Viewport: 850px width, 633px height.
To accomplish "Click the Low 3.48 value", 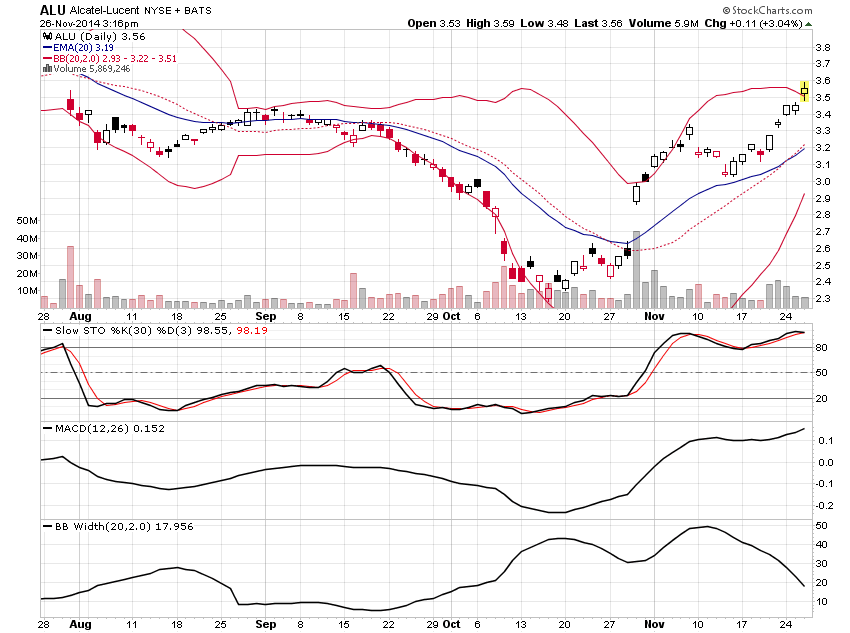I will 544,23.
